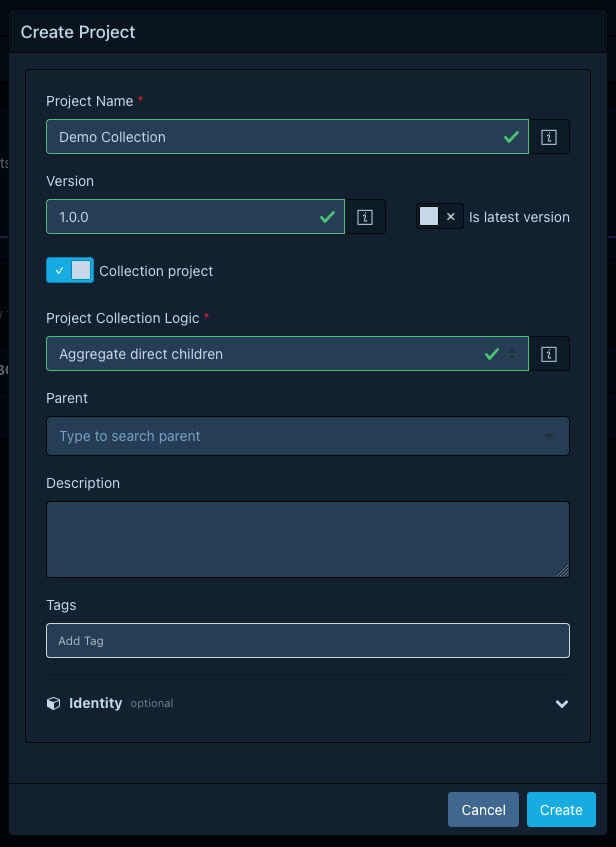
Task: Focus the Project Name input field
Action: pos(287,137)
